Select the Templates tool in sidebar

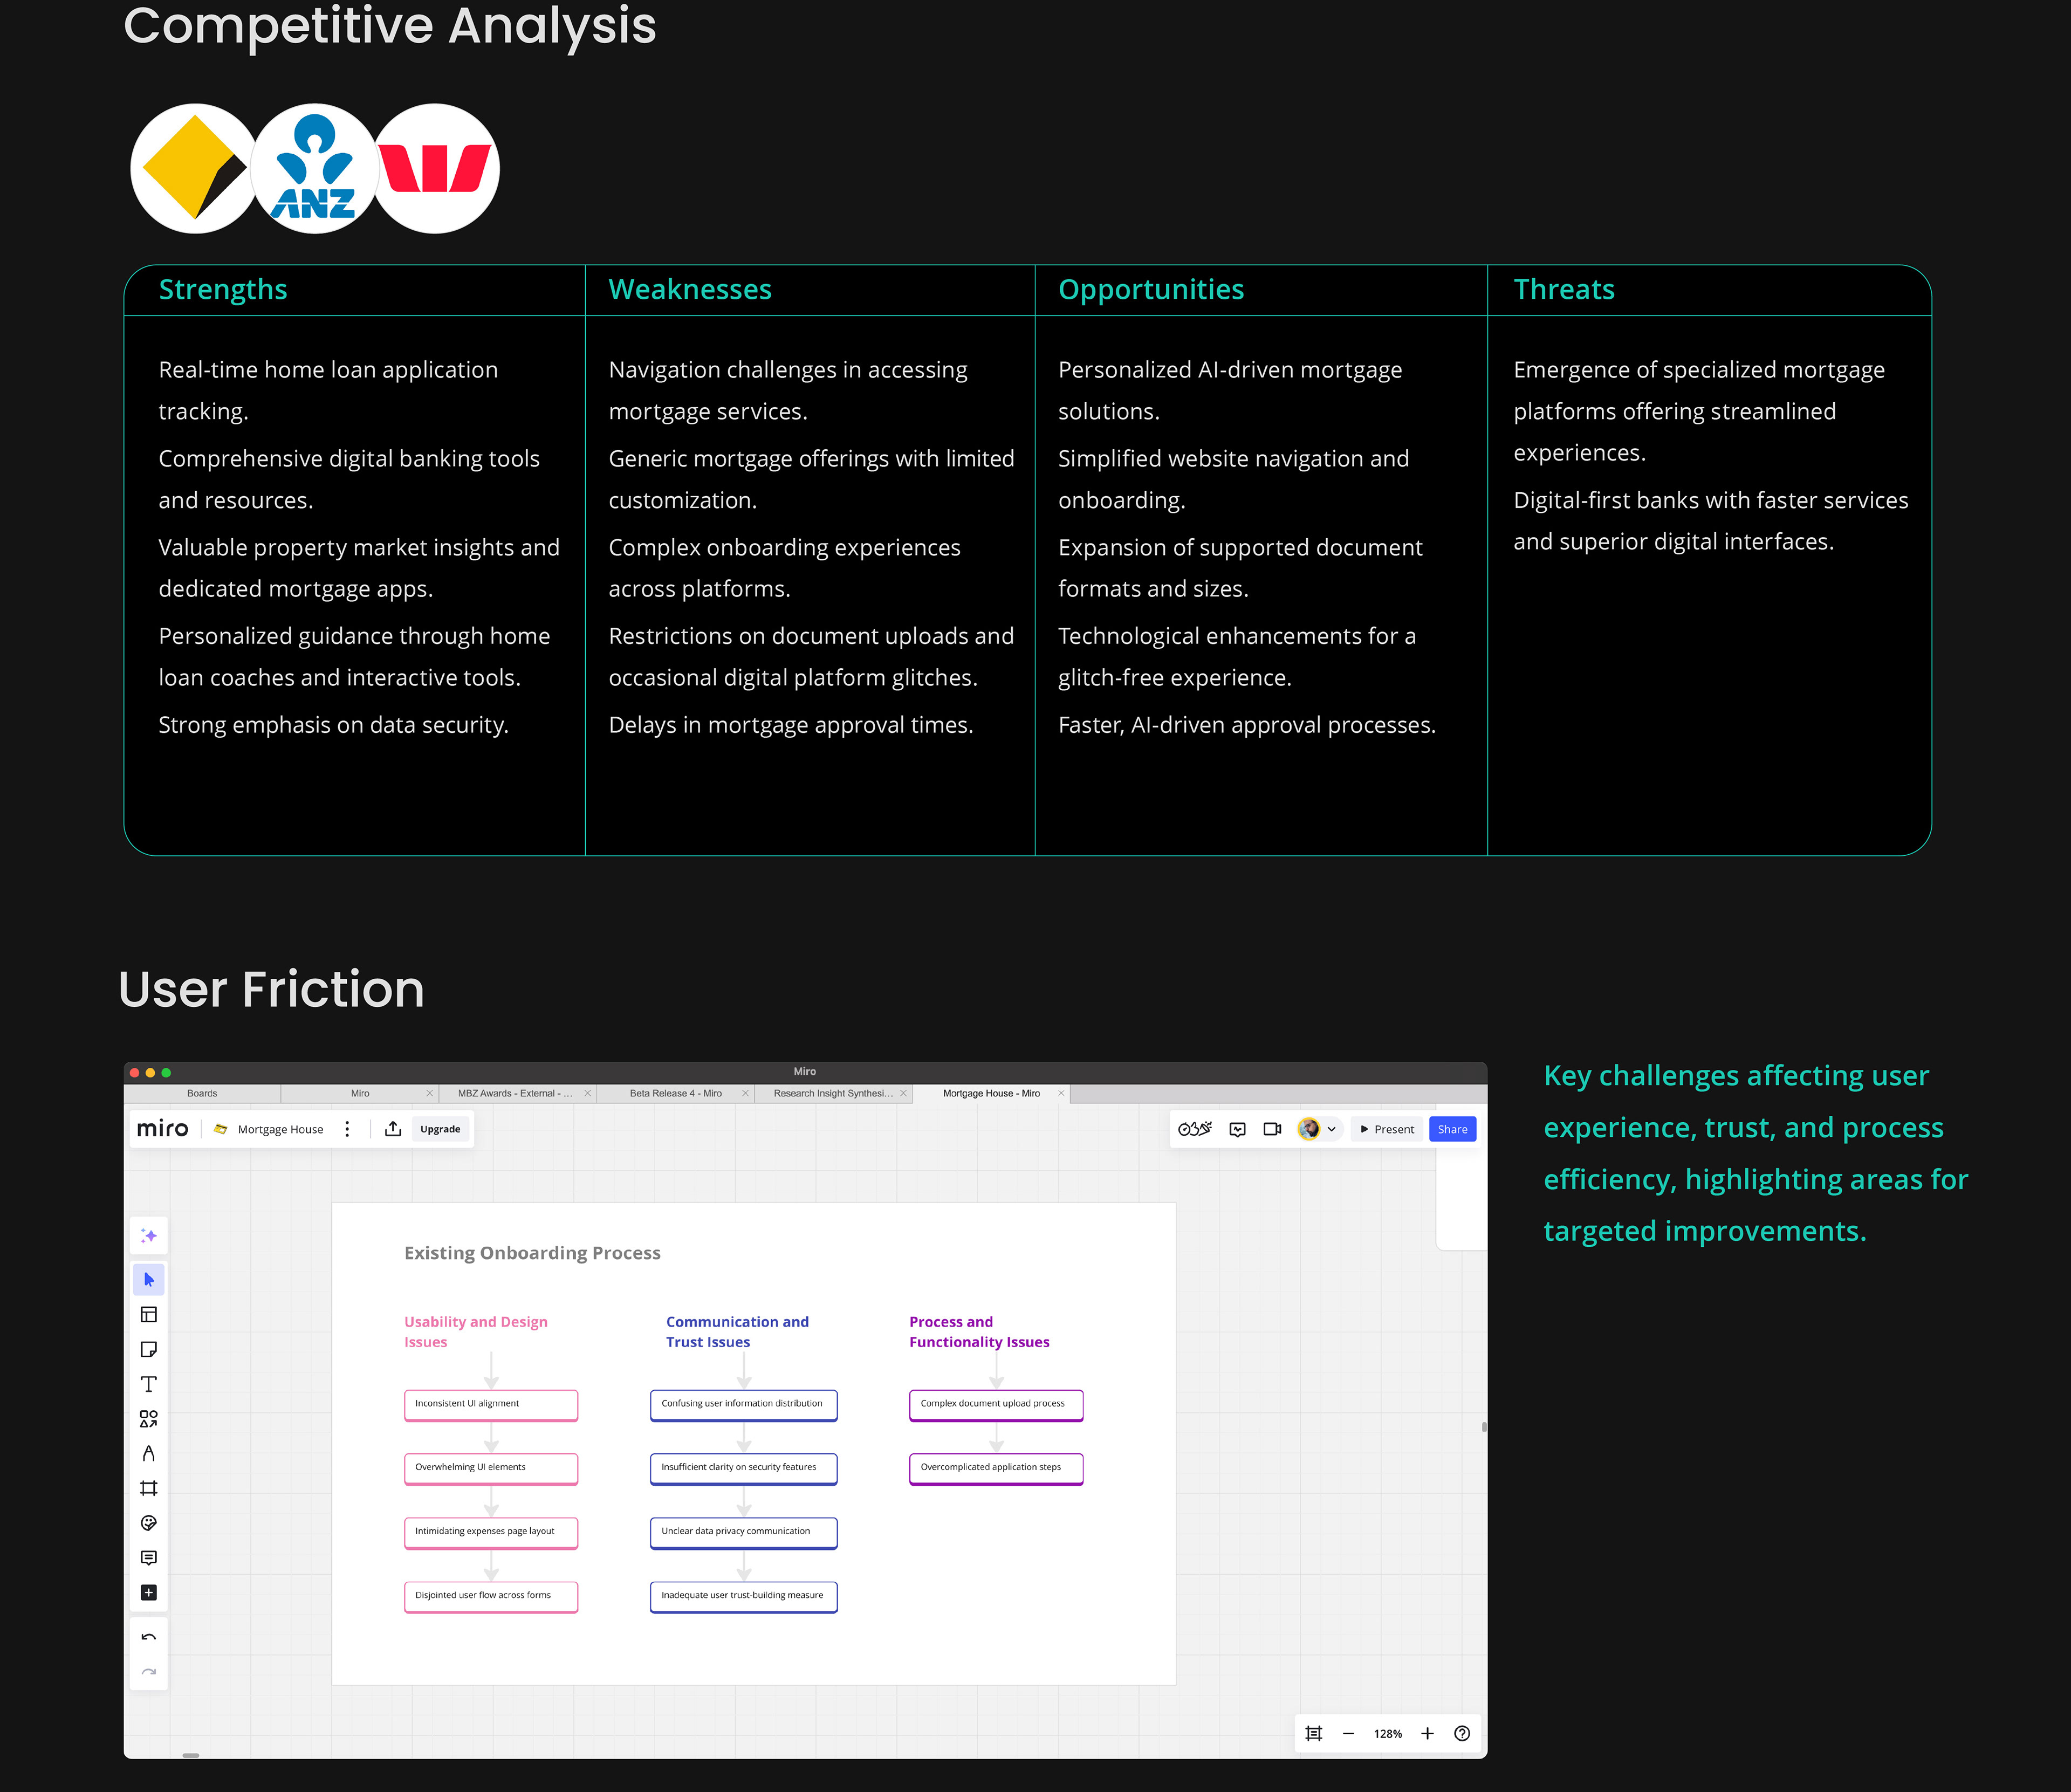(149, 1315)
